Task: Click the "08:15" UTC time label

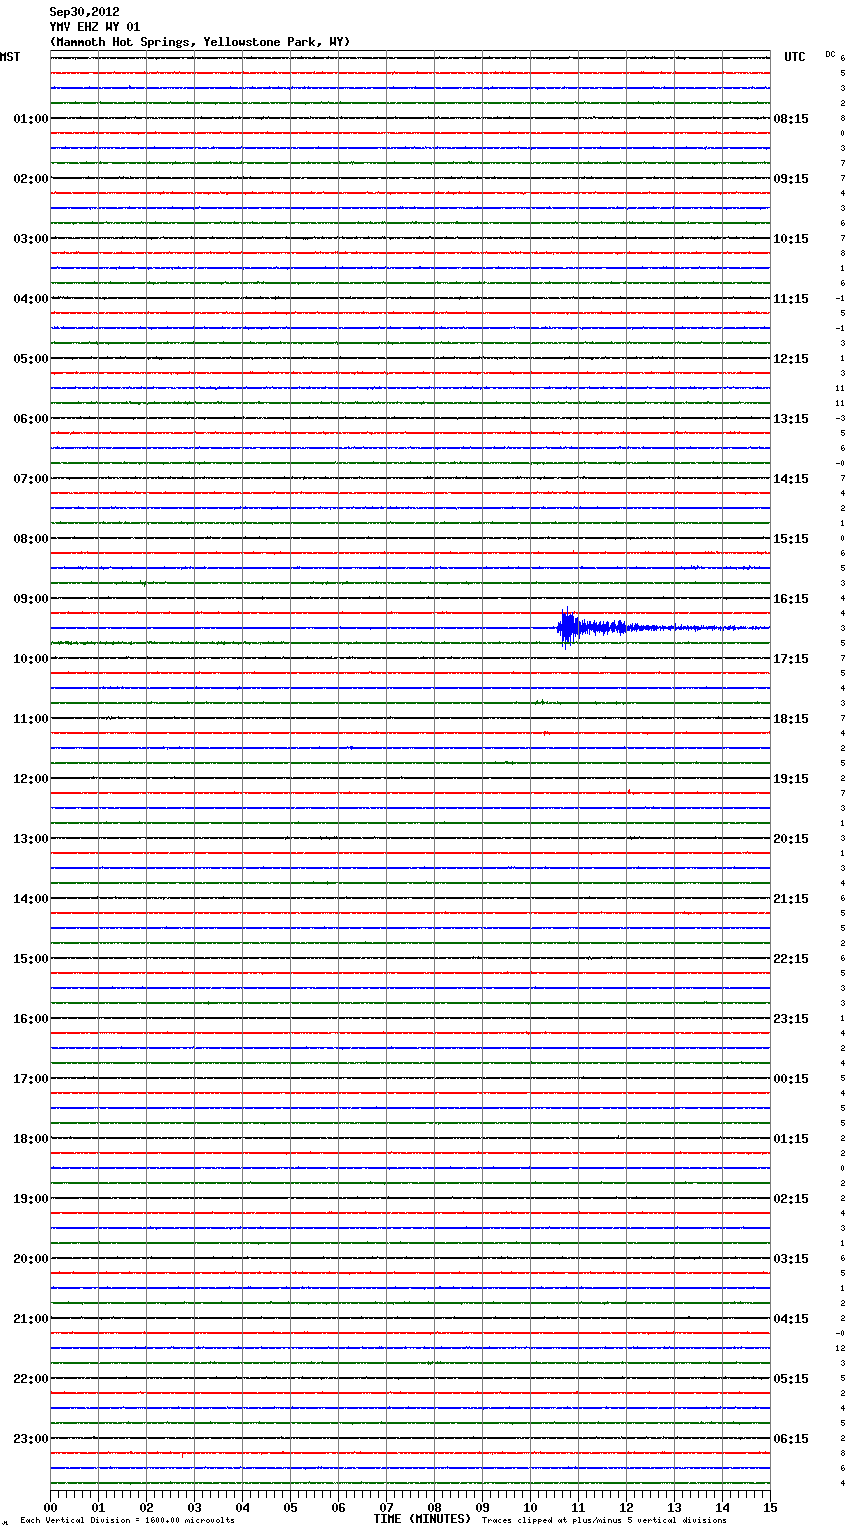Action: (791, 119)
